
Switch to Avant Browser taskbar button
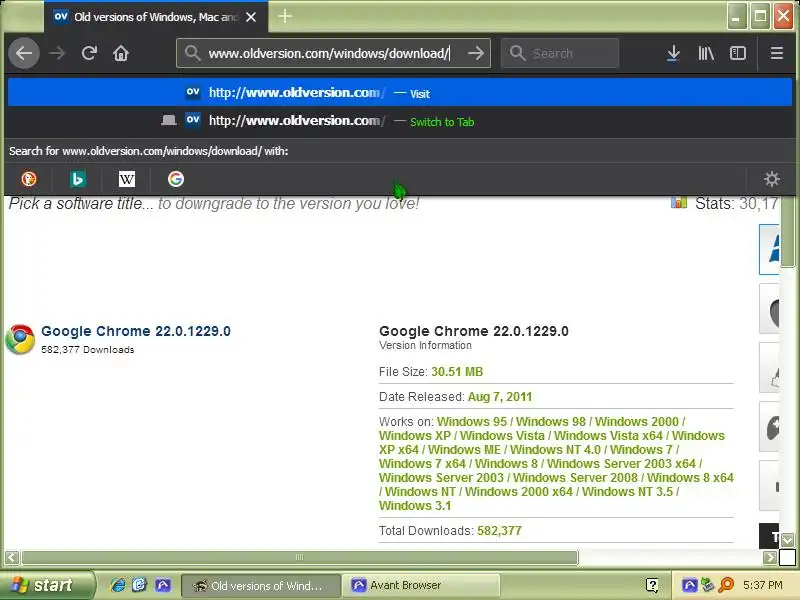(420, 585)
